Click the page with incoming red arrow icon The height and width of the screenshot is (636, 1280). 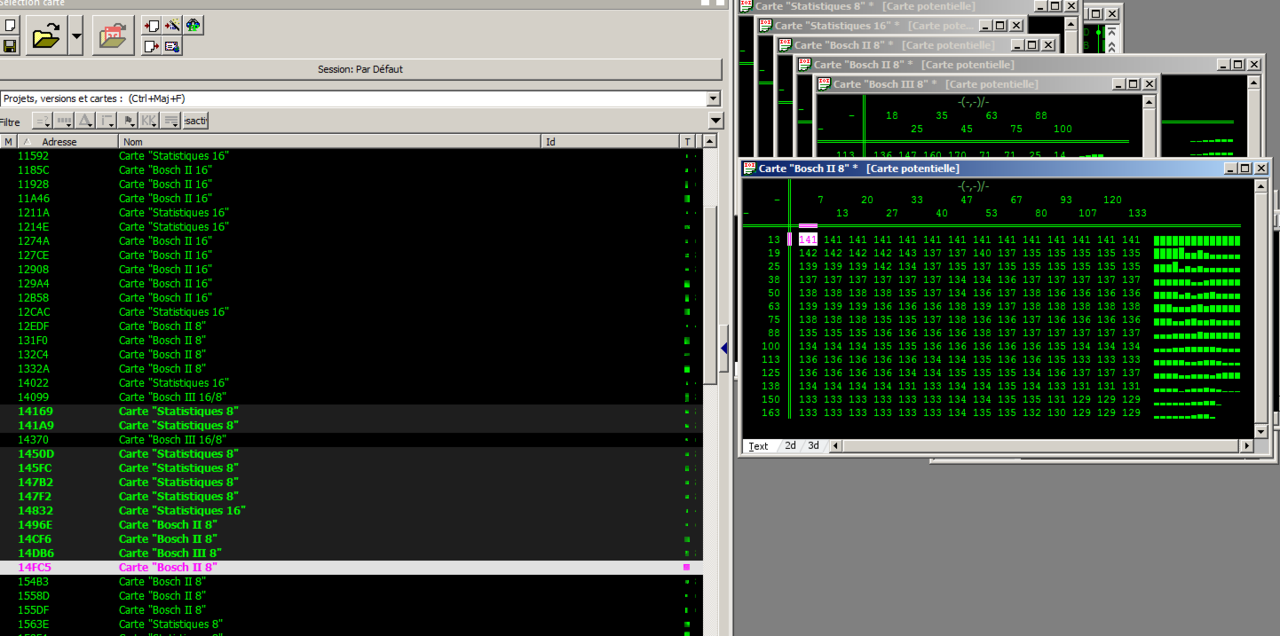[152, 25]
